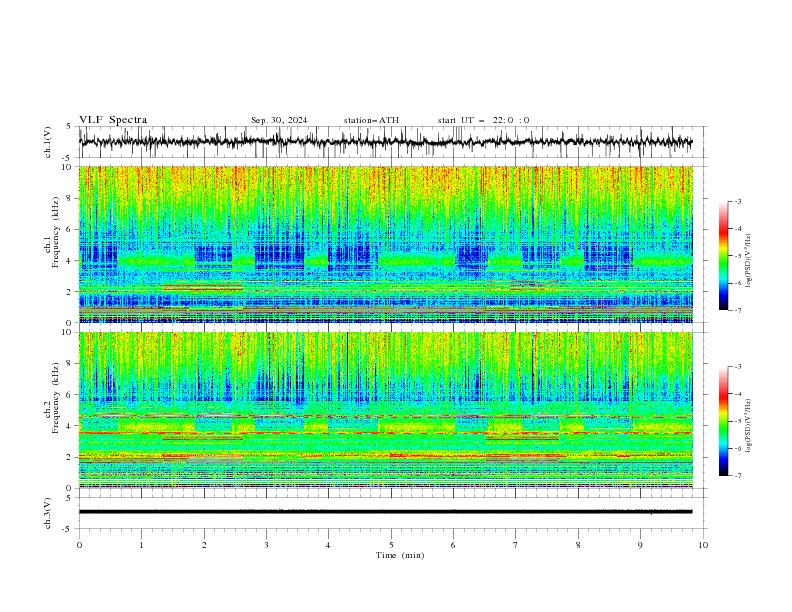
Task: Click the ch.1 frequency tick label "2"
Action: point(71,292)
